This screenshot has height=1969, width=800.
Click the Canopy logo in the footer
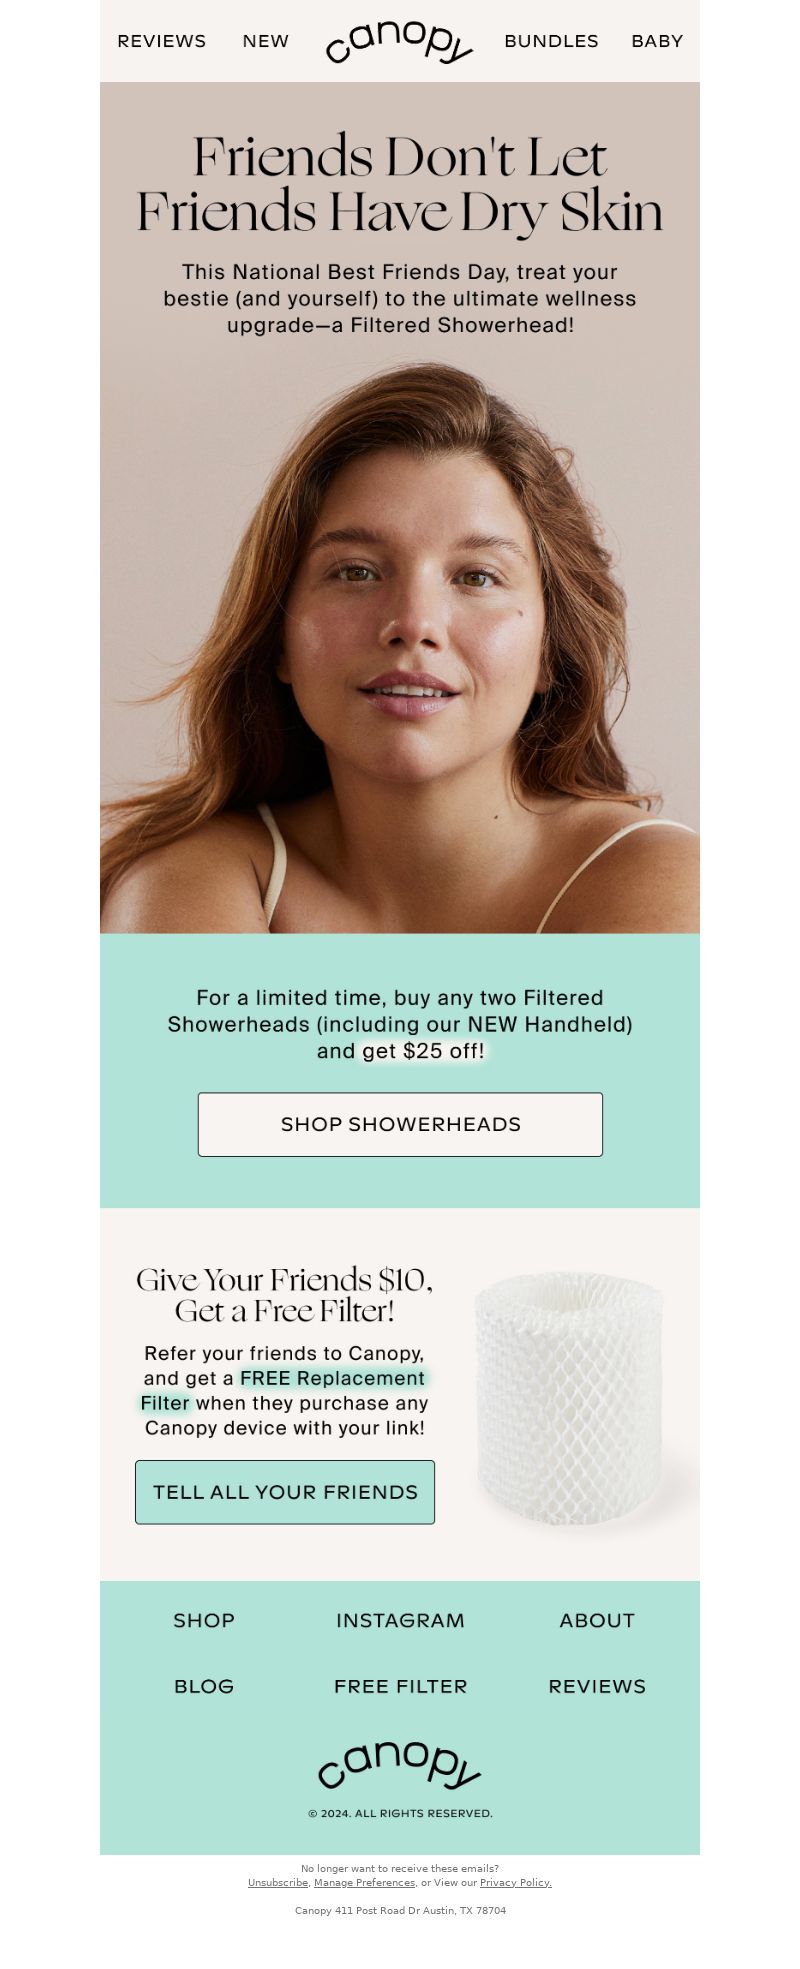tap(399, 1764)
